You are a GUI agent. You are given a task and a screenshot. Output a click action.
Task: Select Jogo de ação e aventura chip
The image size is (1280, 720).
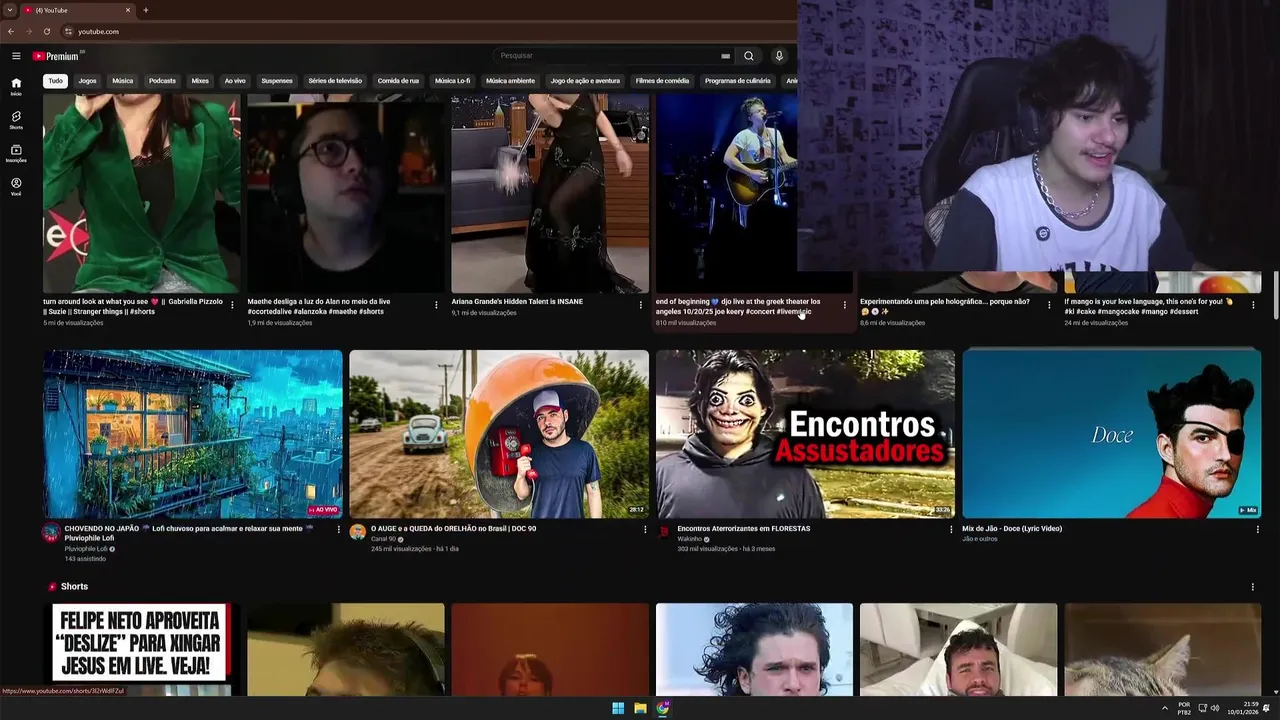tap(585, 81)
